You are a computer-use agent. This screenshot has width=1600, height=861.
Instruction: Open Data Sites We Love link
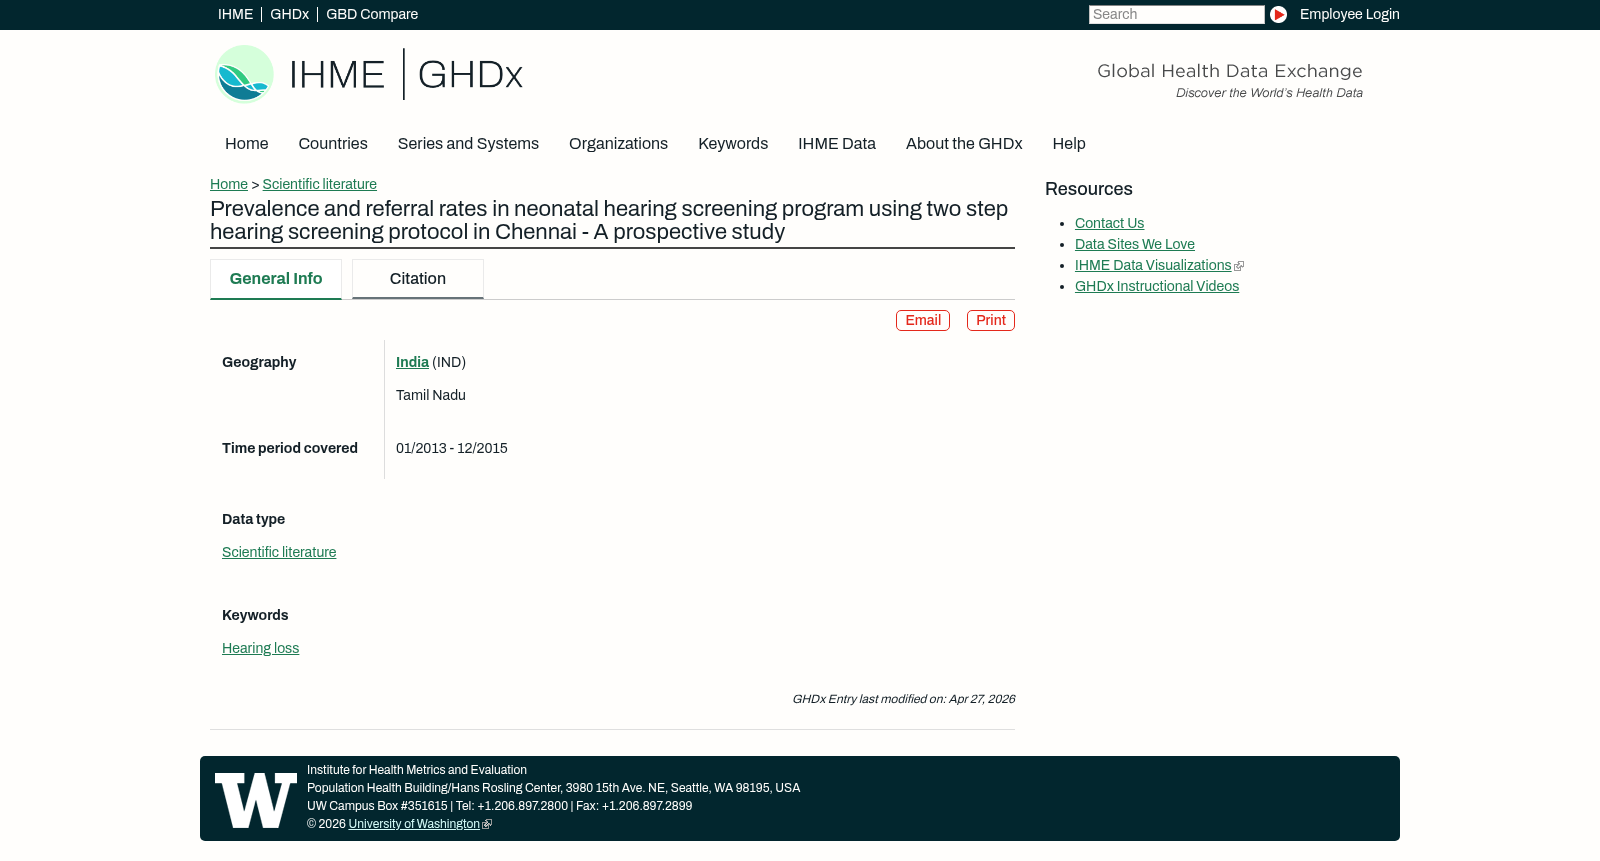(1135, 244)
